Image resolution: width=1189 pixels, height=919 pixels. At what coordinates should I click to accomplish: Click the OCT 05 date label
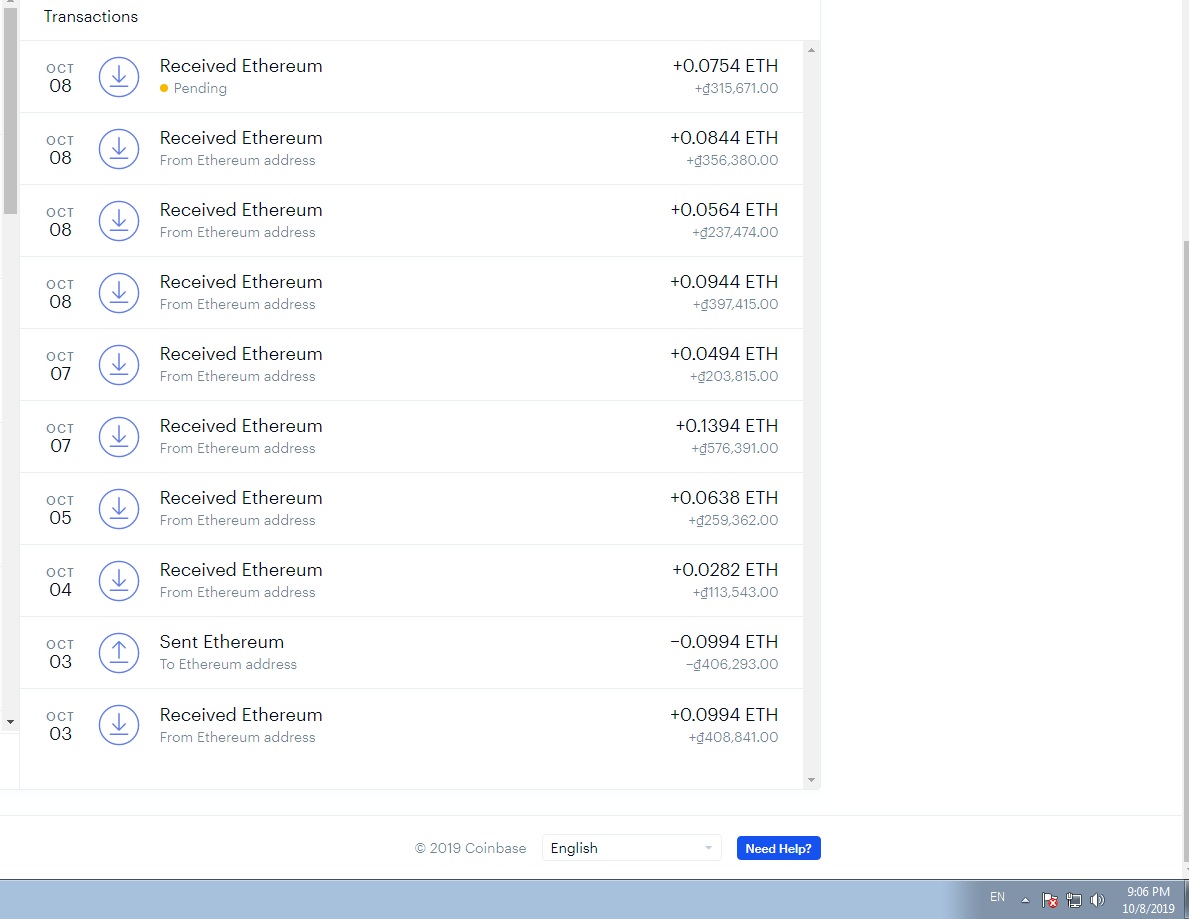tap(60, 510)
